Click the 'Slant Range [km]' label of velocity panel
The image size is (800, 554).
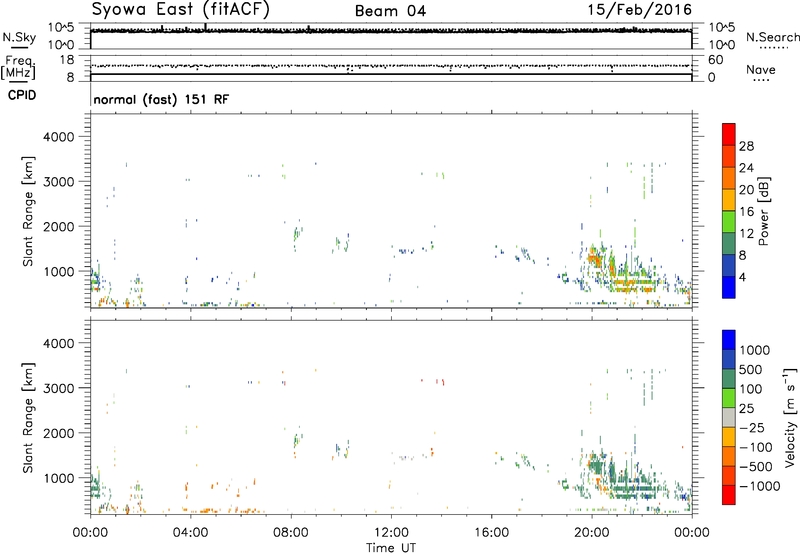tap(28, 418)
